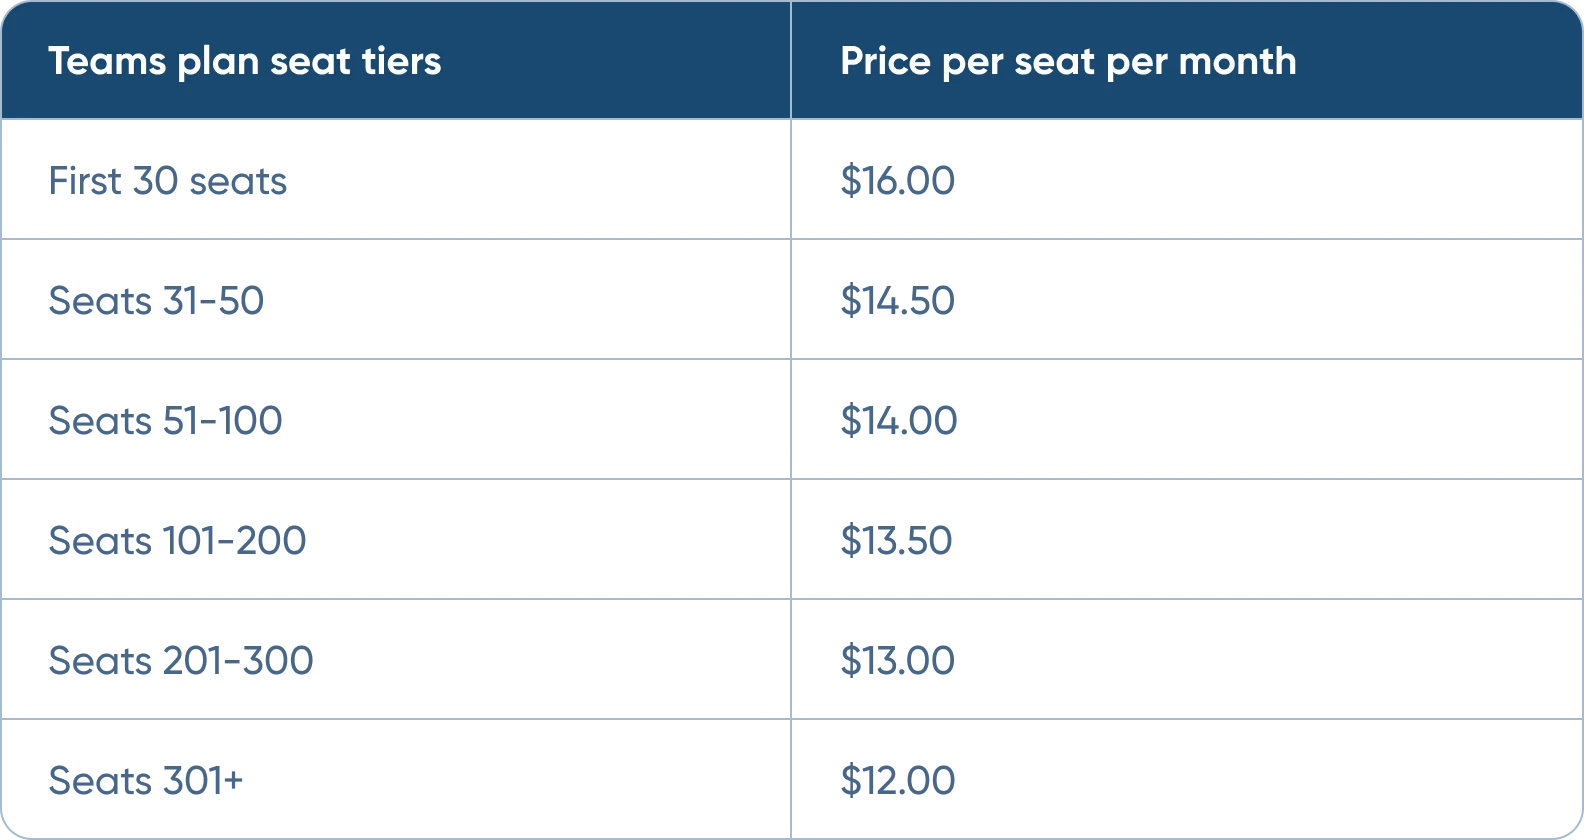
Task: Click the 'Teams plan seat tiers' header
Action: [244, 61]
